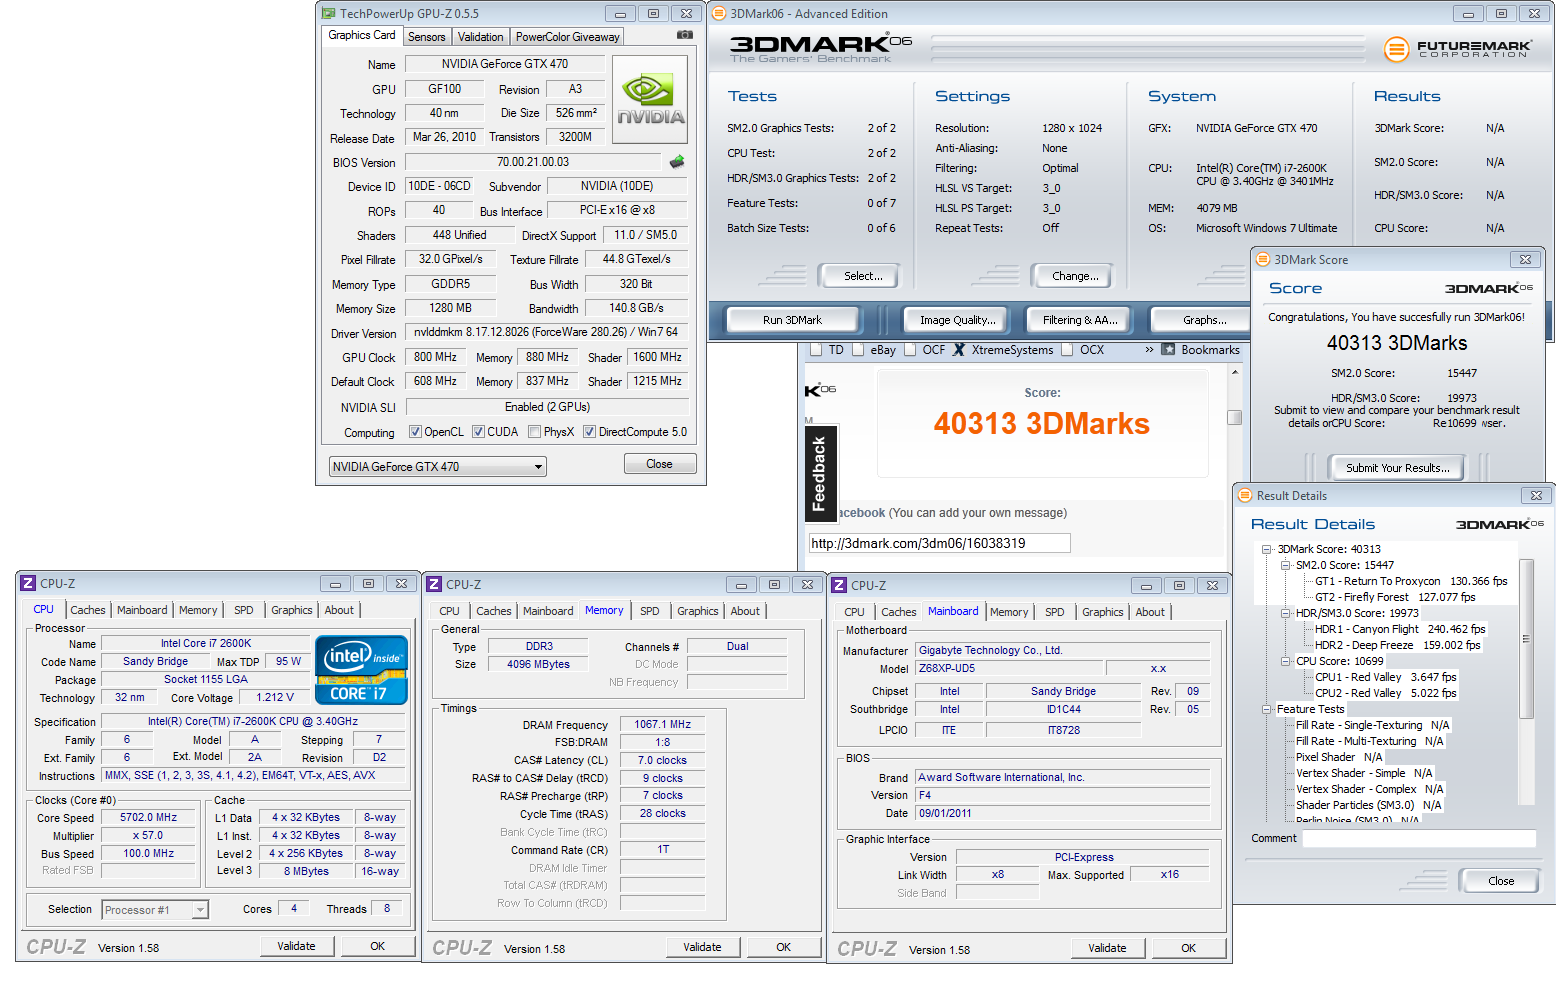This screenshot has width=1556, height=990.
Task: Click the BIOS save chip icon in GPU-Z
Action: coord(677,162)
